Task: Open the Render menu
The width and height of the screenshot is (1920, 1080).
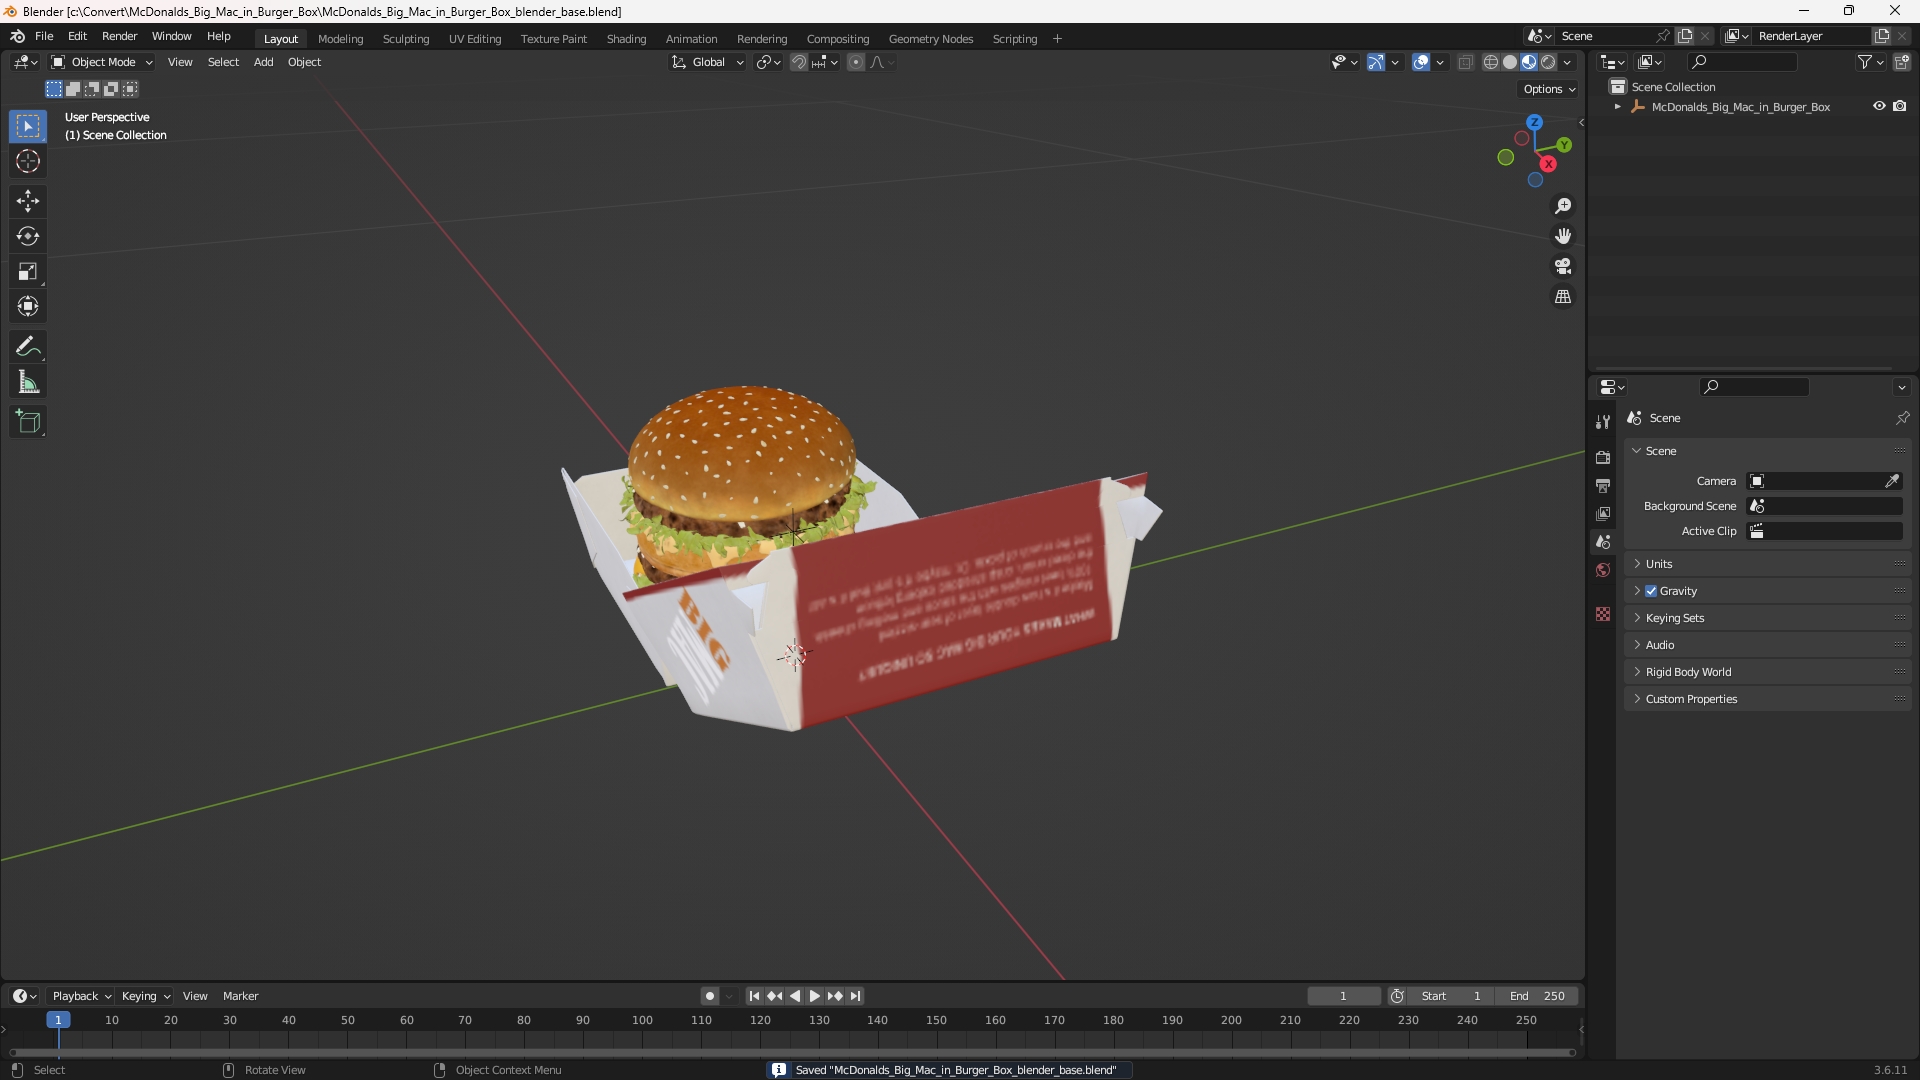Action: point(119,36)
